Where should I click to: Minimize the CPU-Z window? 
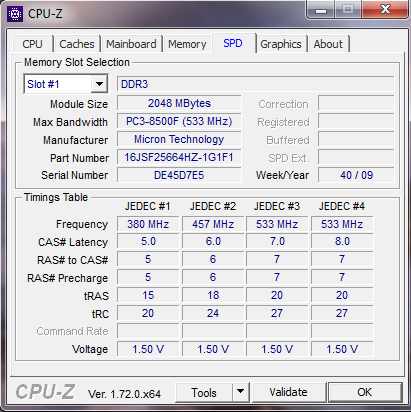tap(321, 10)
